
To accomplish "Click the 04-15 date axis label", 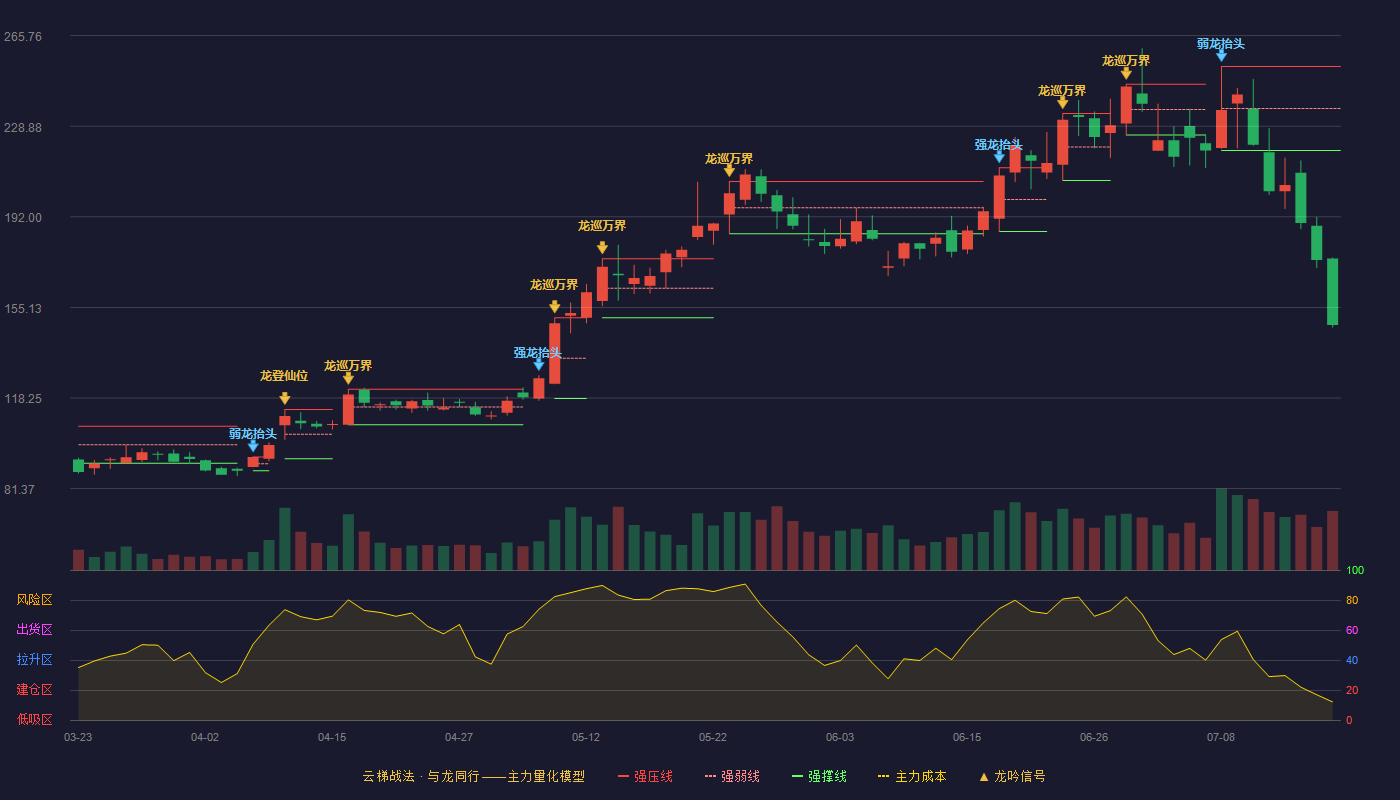I will pos(332,737).
